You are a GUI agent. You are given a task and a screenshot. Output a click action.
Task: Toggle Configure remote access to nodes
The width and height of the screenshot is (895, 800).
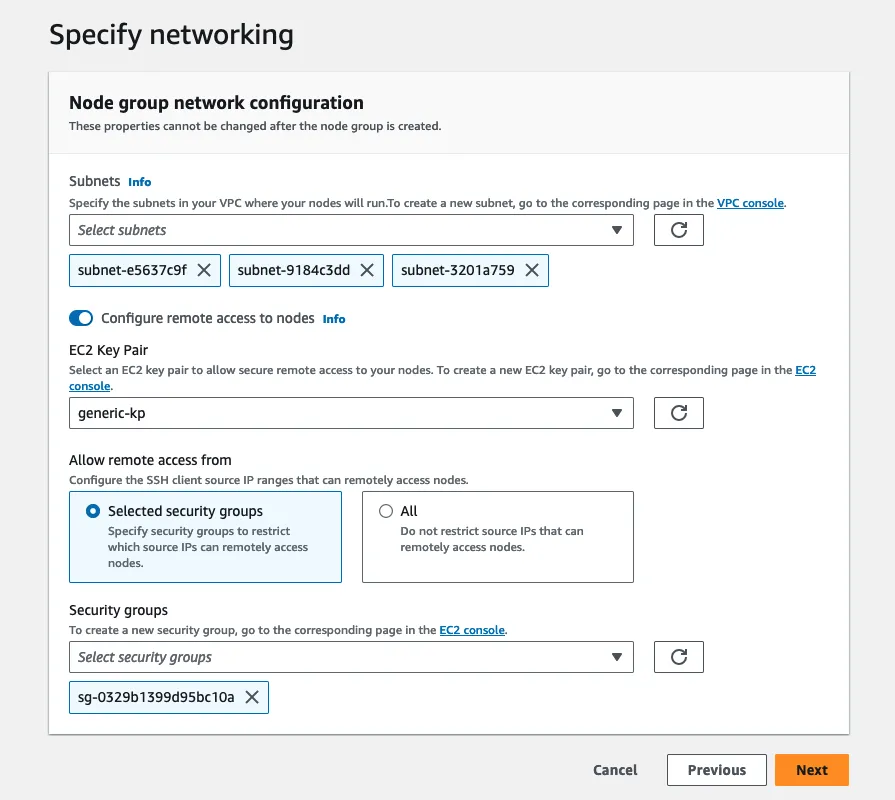(81, 318)
